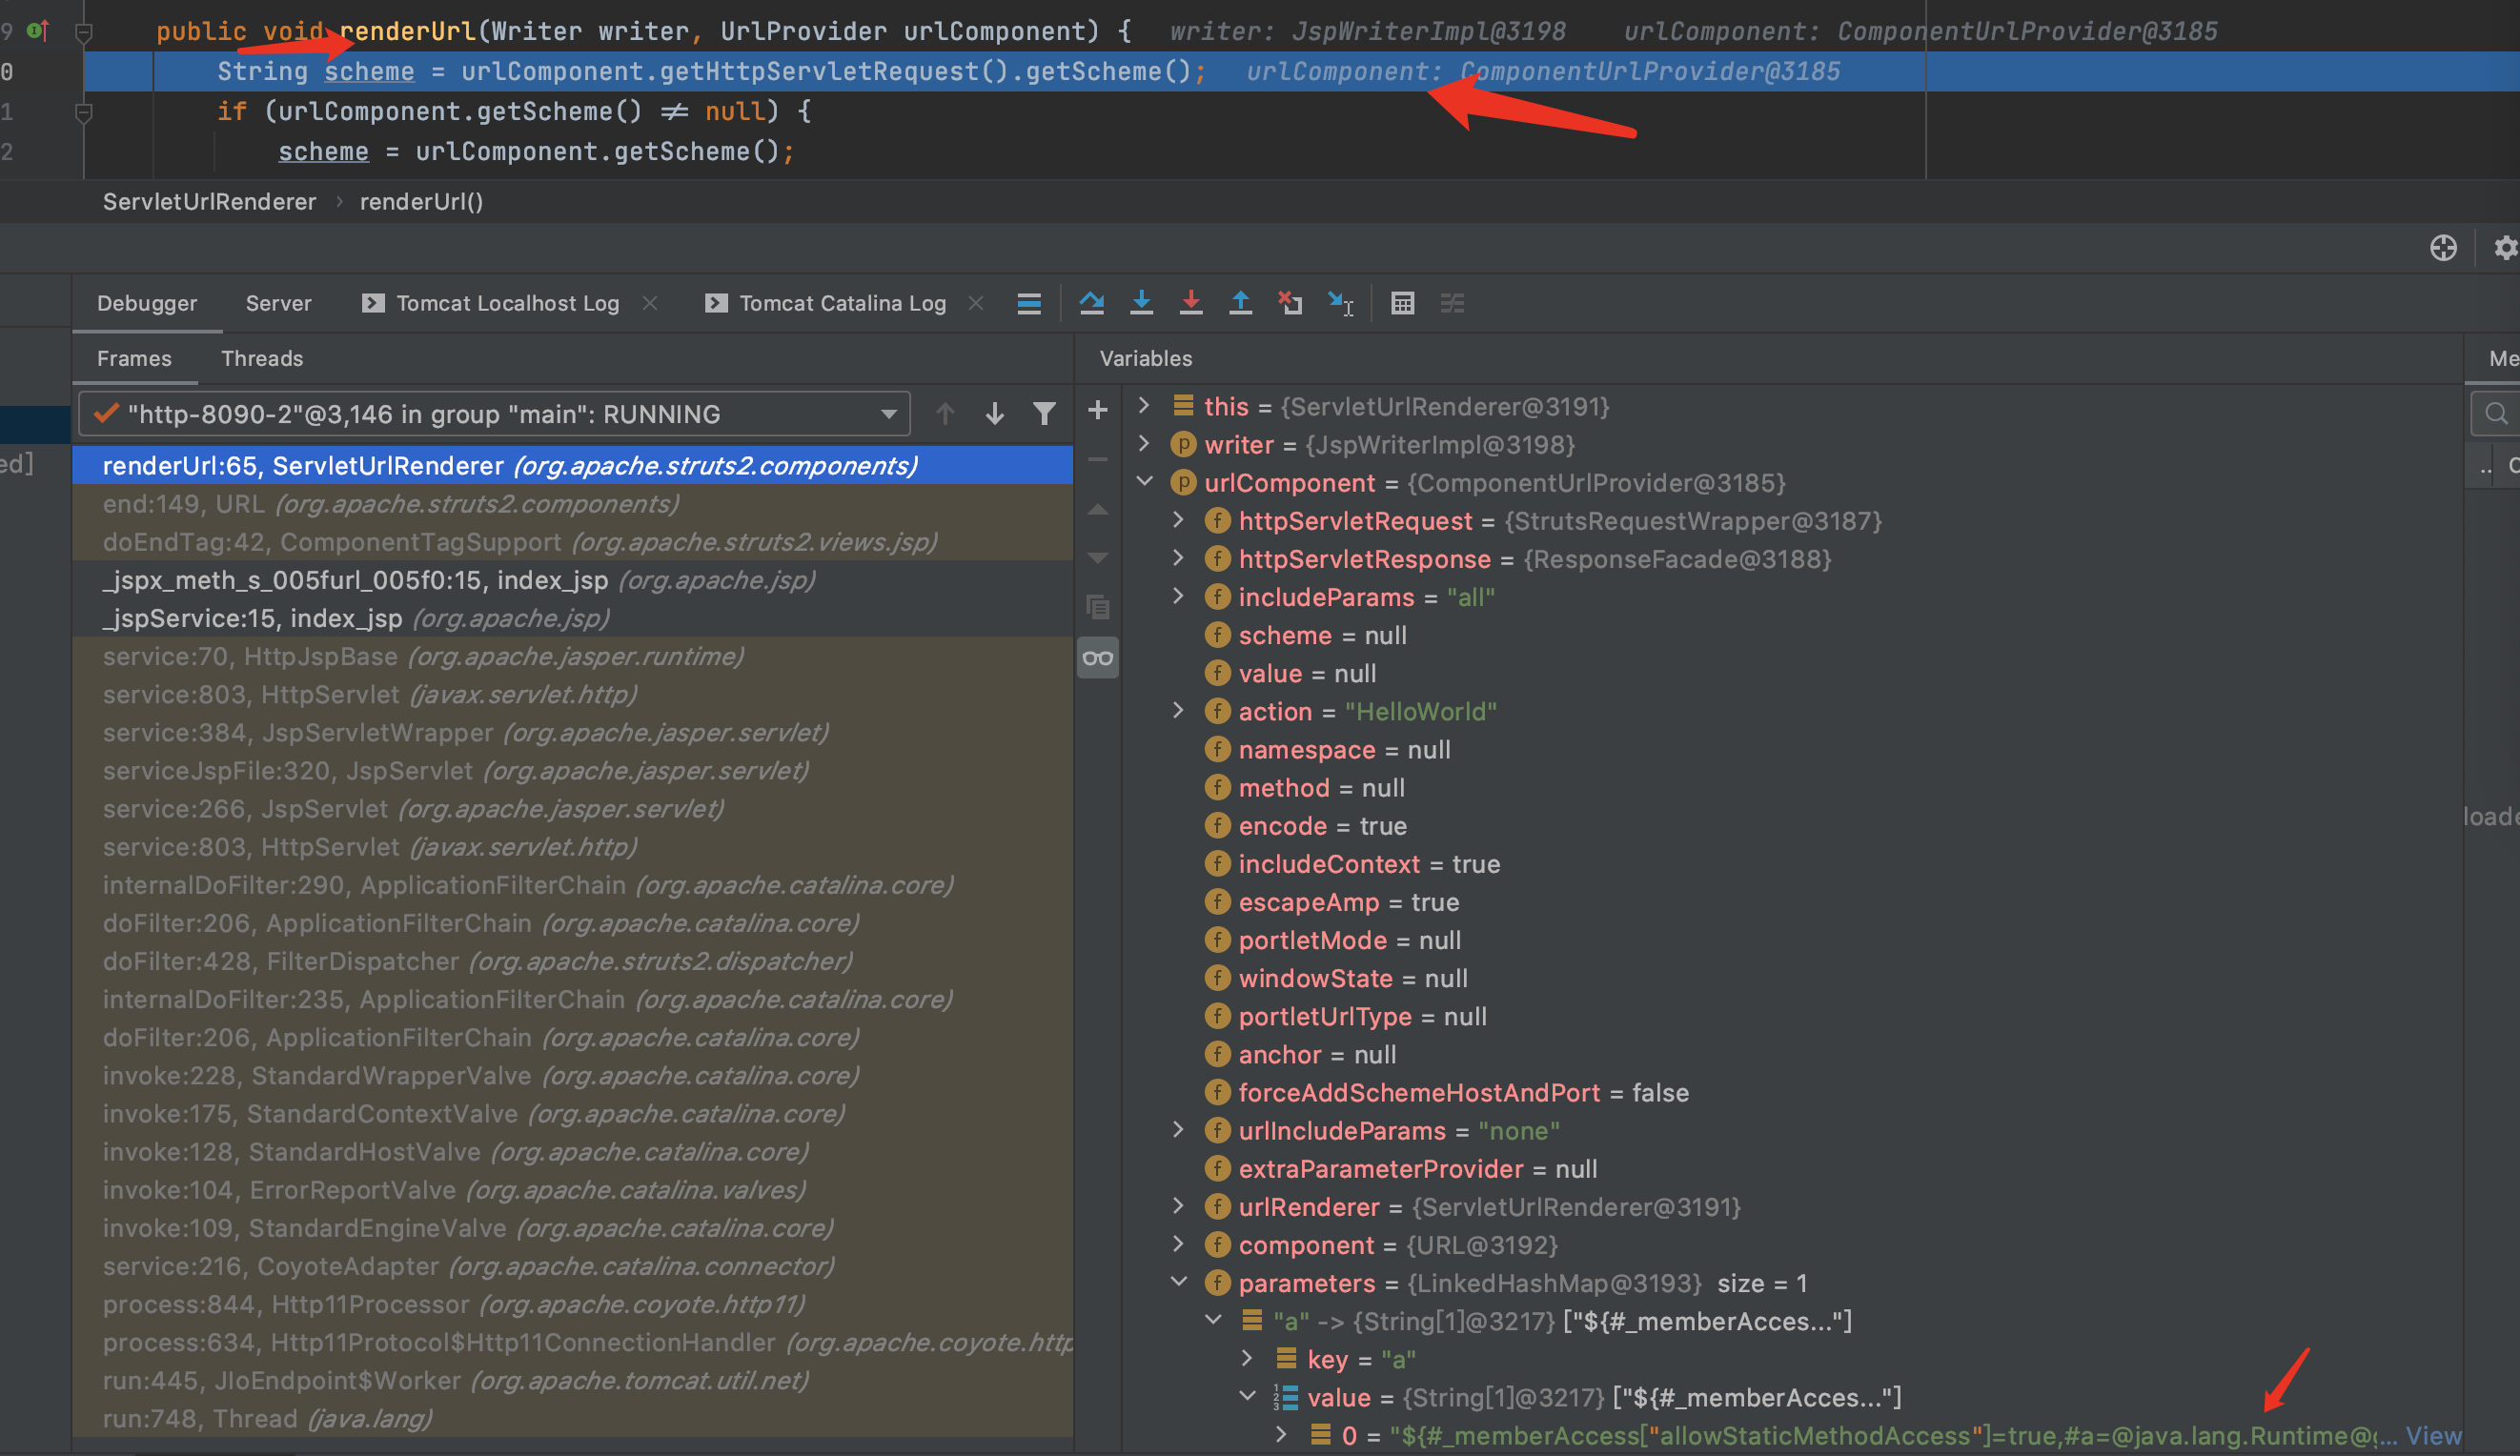This screenshot has height=1456, width=2520.
Task: Click the add new watch plus icon
Action: coord(1097,410)
